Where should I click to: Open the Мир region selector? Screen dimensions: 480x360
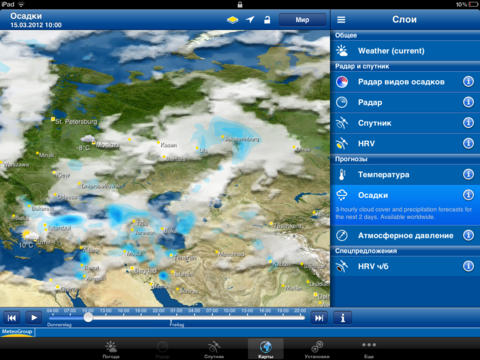(x=302, y=20)
